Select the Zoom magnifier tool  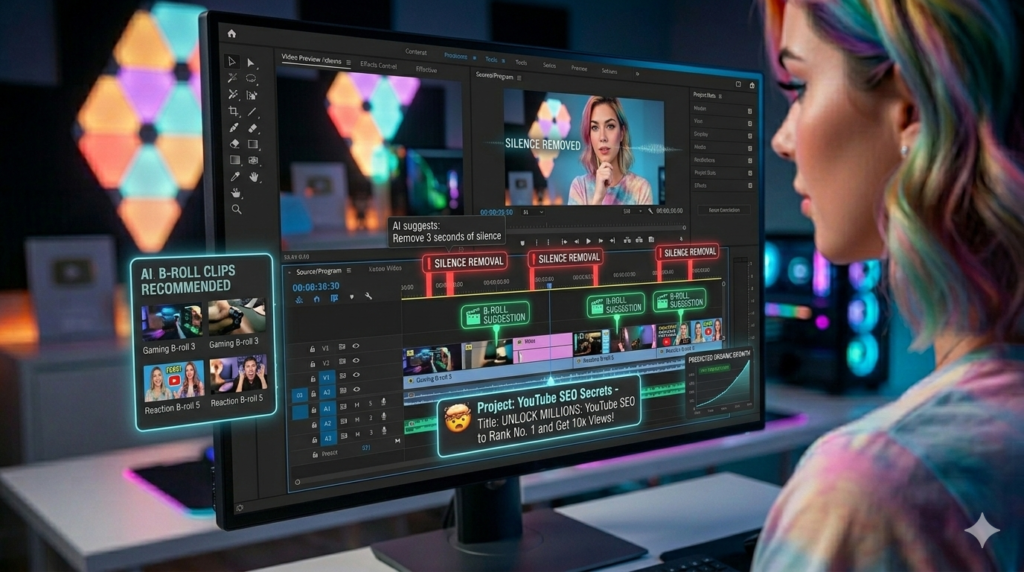[236, 209]
